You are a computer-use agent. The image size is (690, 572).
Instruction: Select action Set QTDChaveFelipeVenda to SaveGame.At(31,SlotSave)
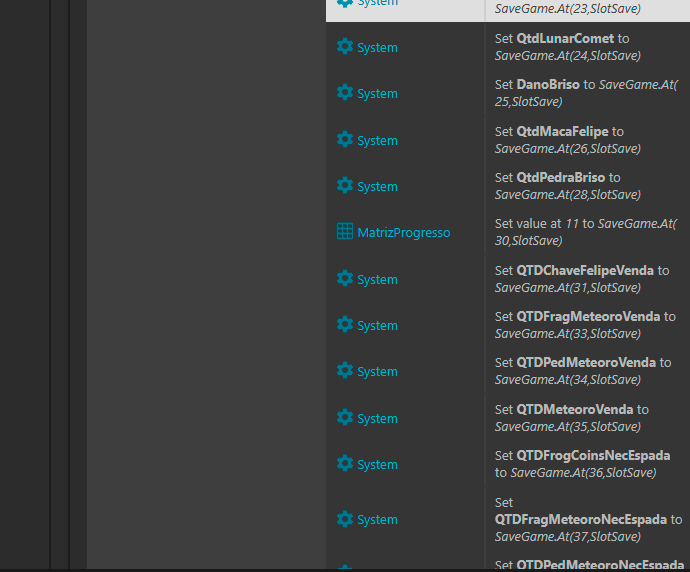point(582,279)
